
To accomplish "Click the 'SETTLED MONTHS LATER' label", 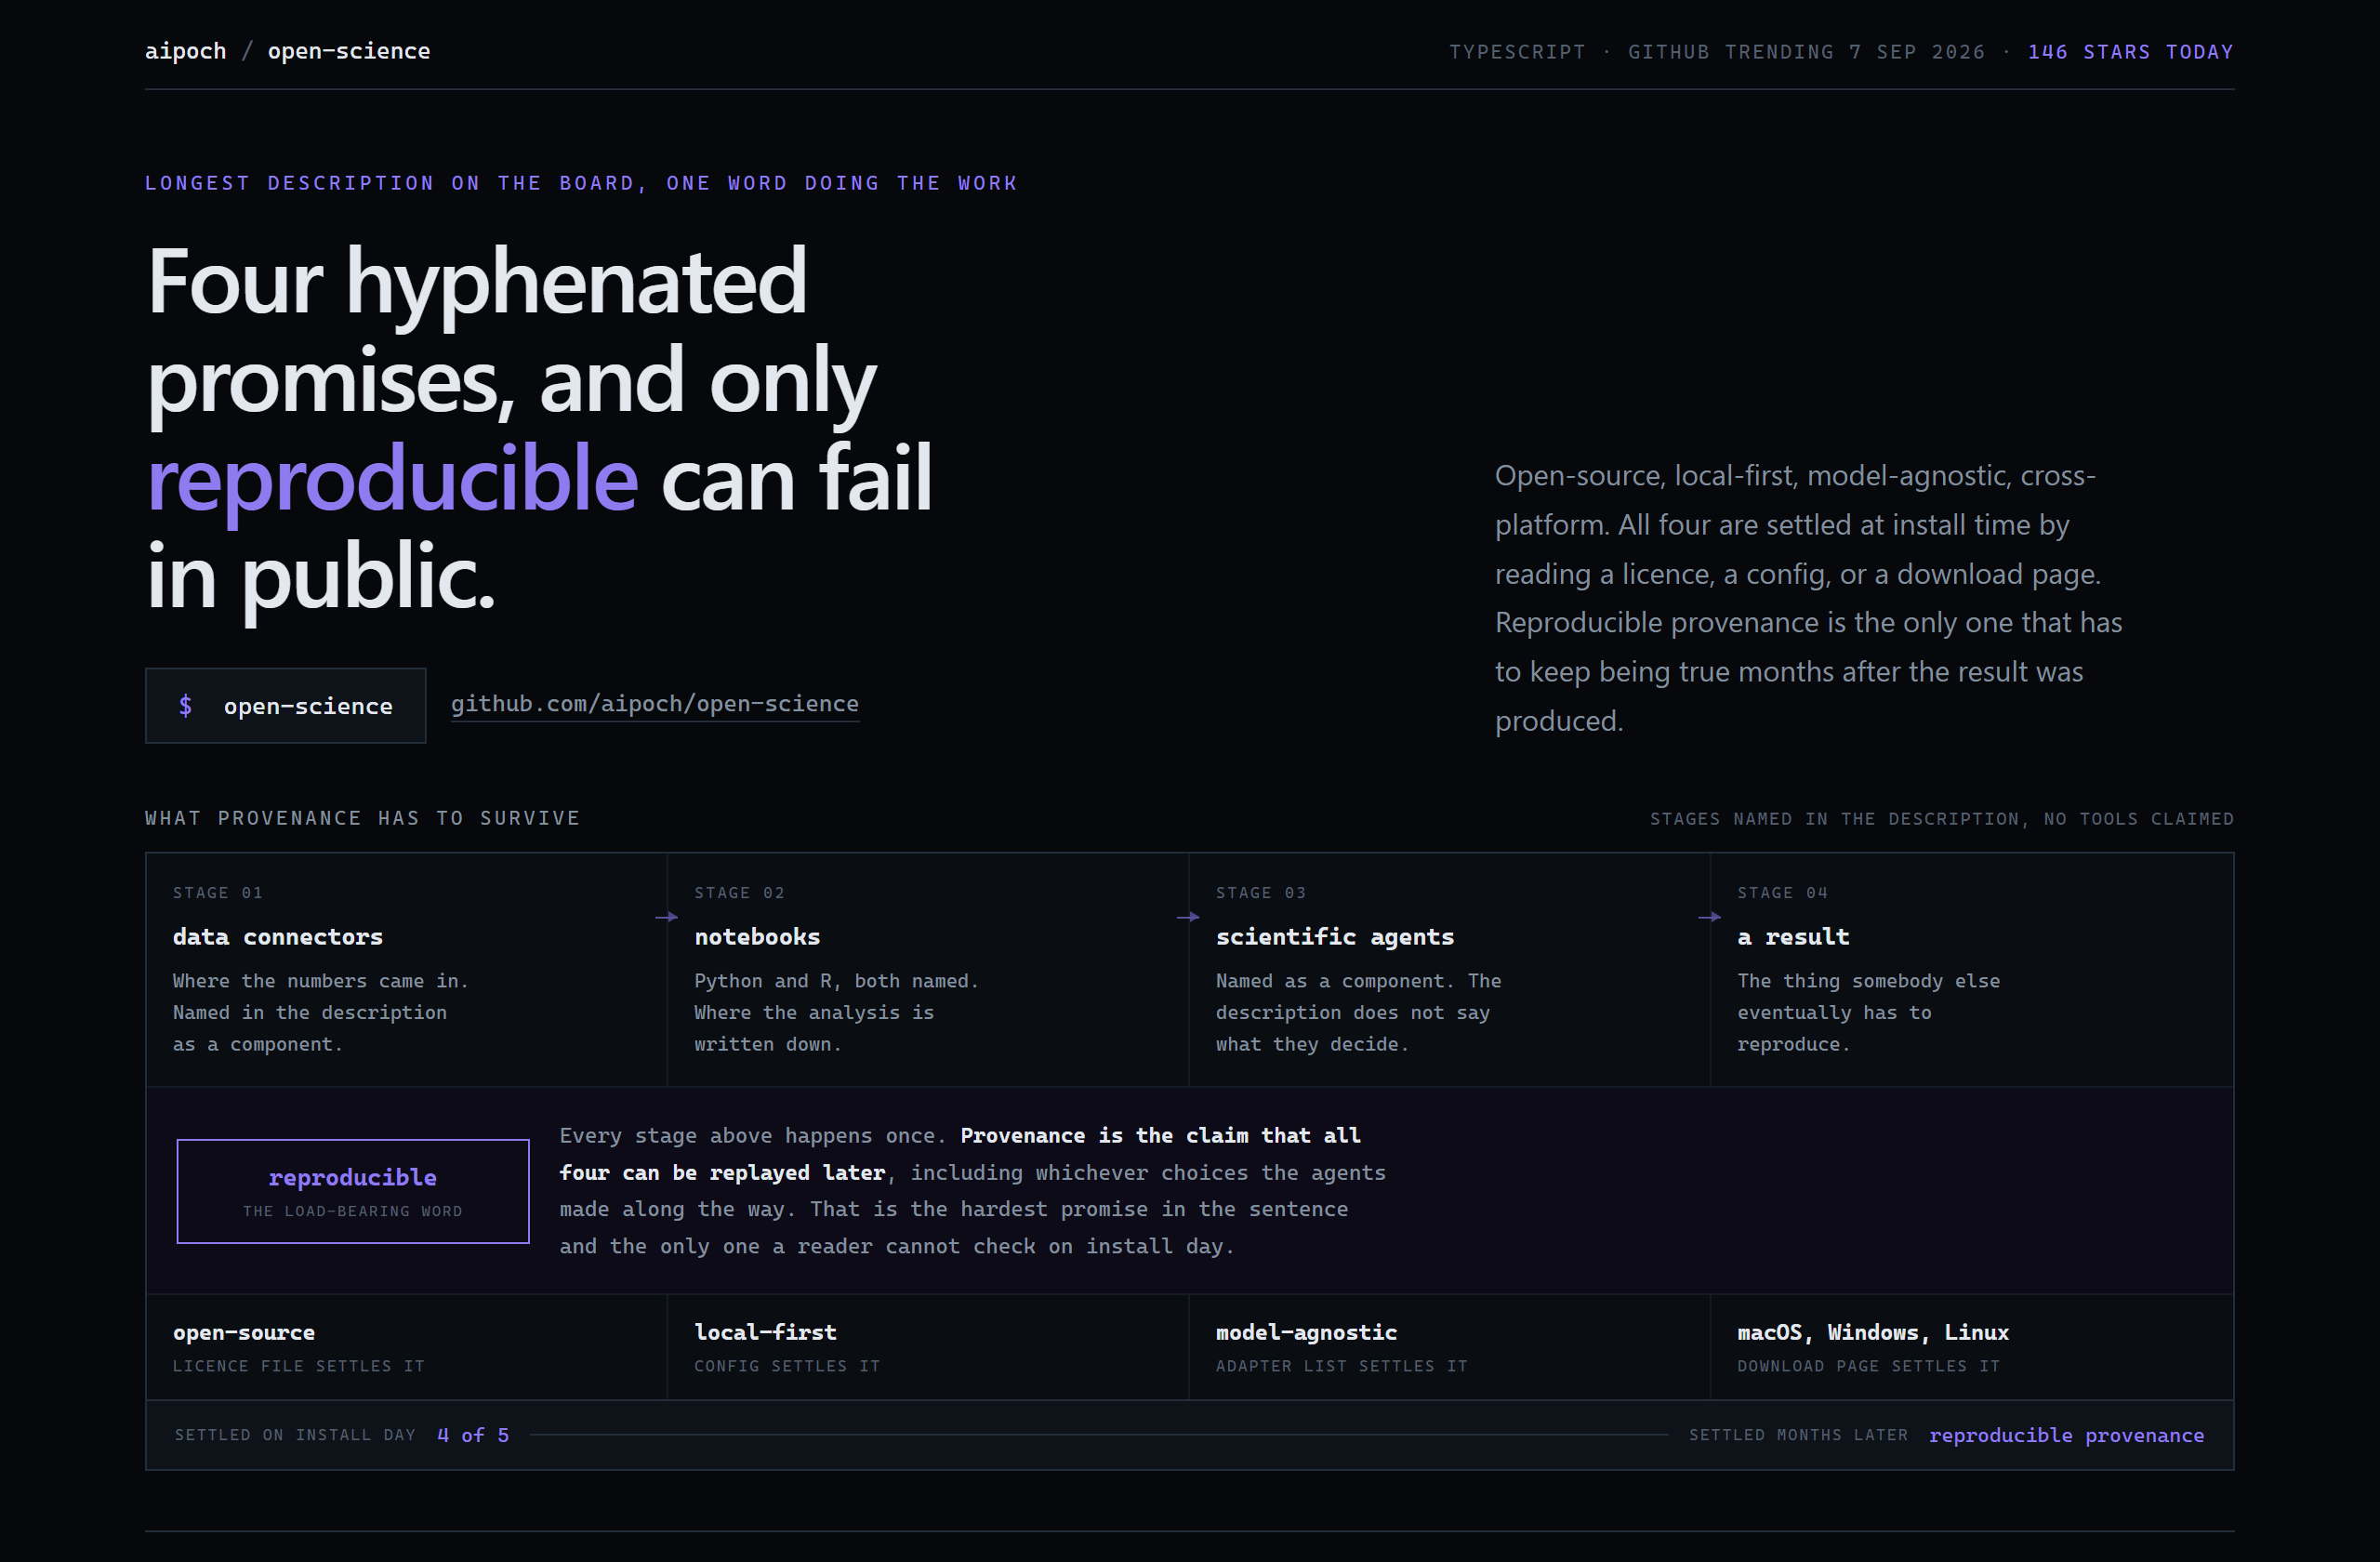I will click(x=1798, y=1435).
